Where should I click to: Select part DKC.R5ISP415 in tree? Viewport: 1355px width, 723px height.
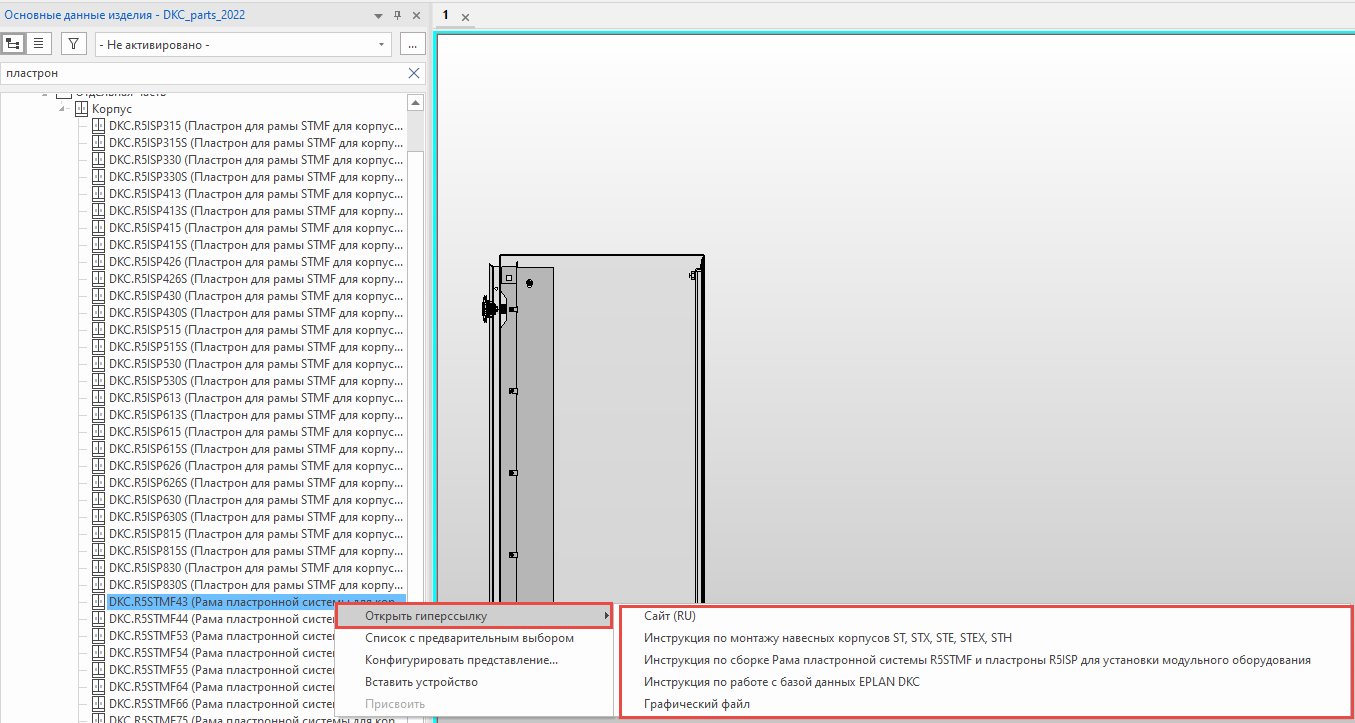[256, 228]
